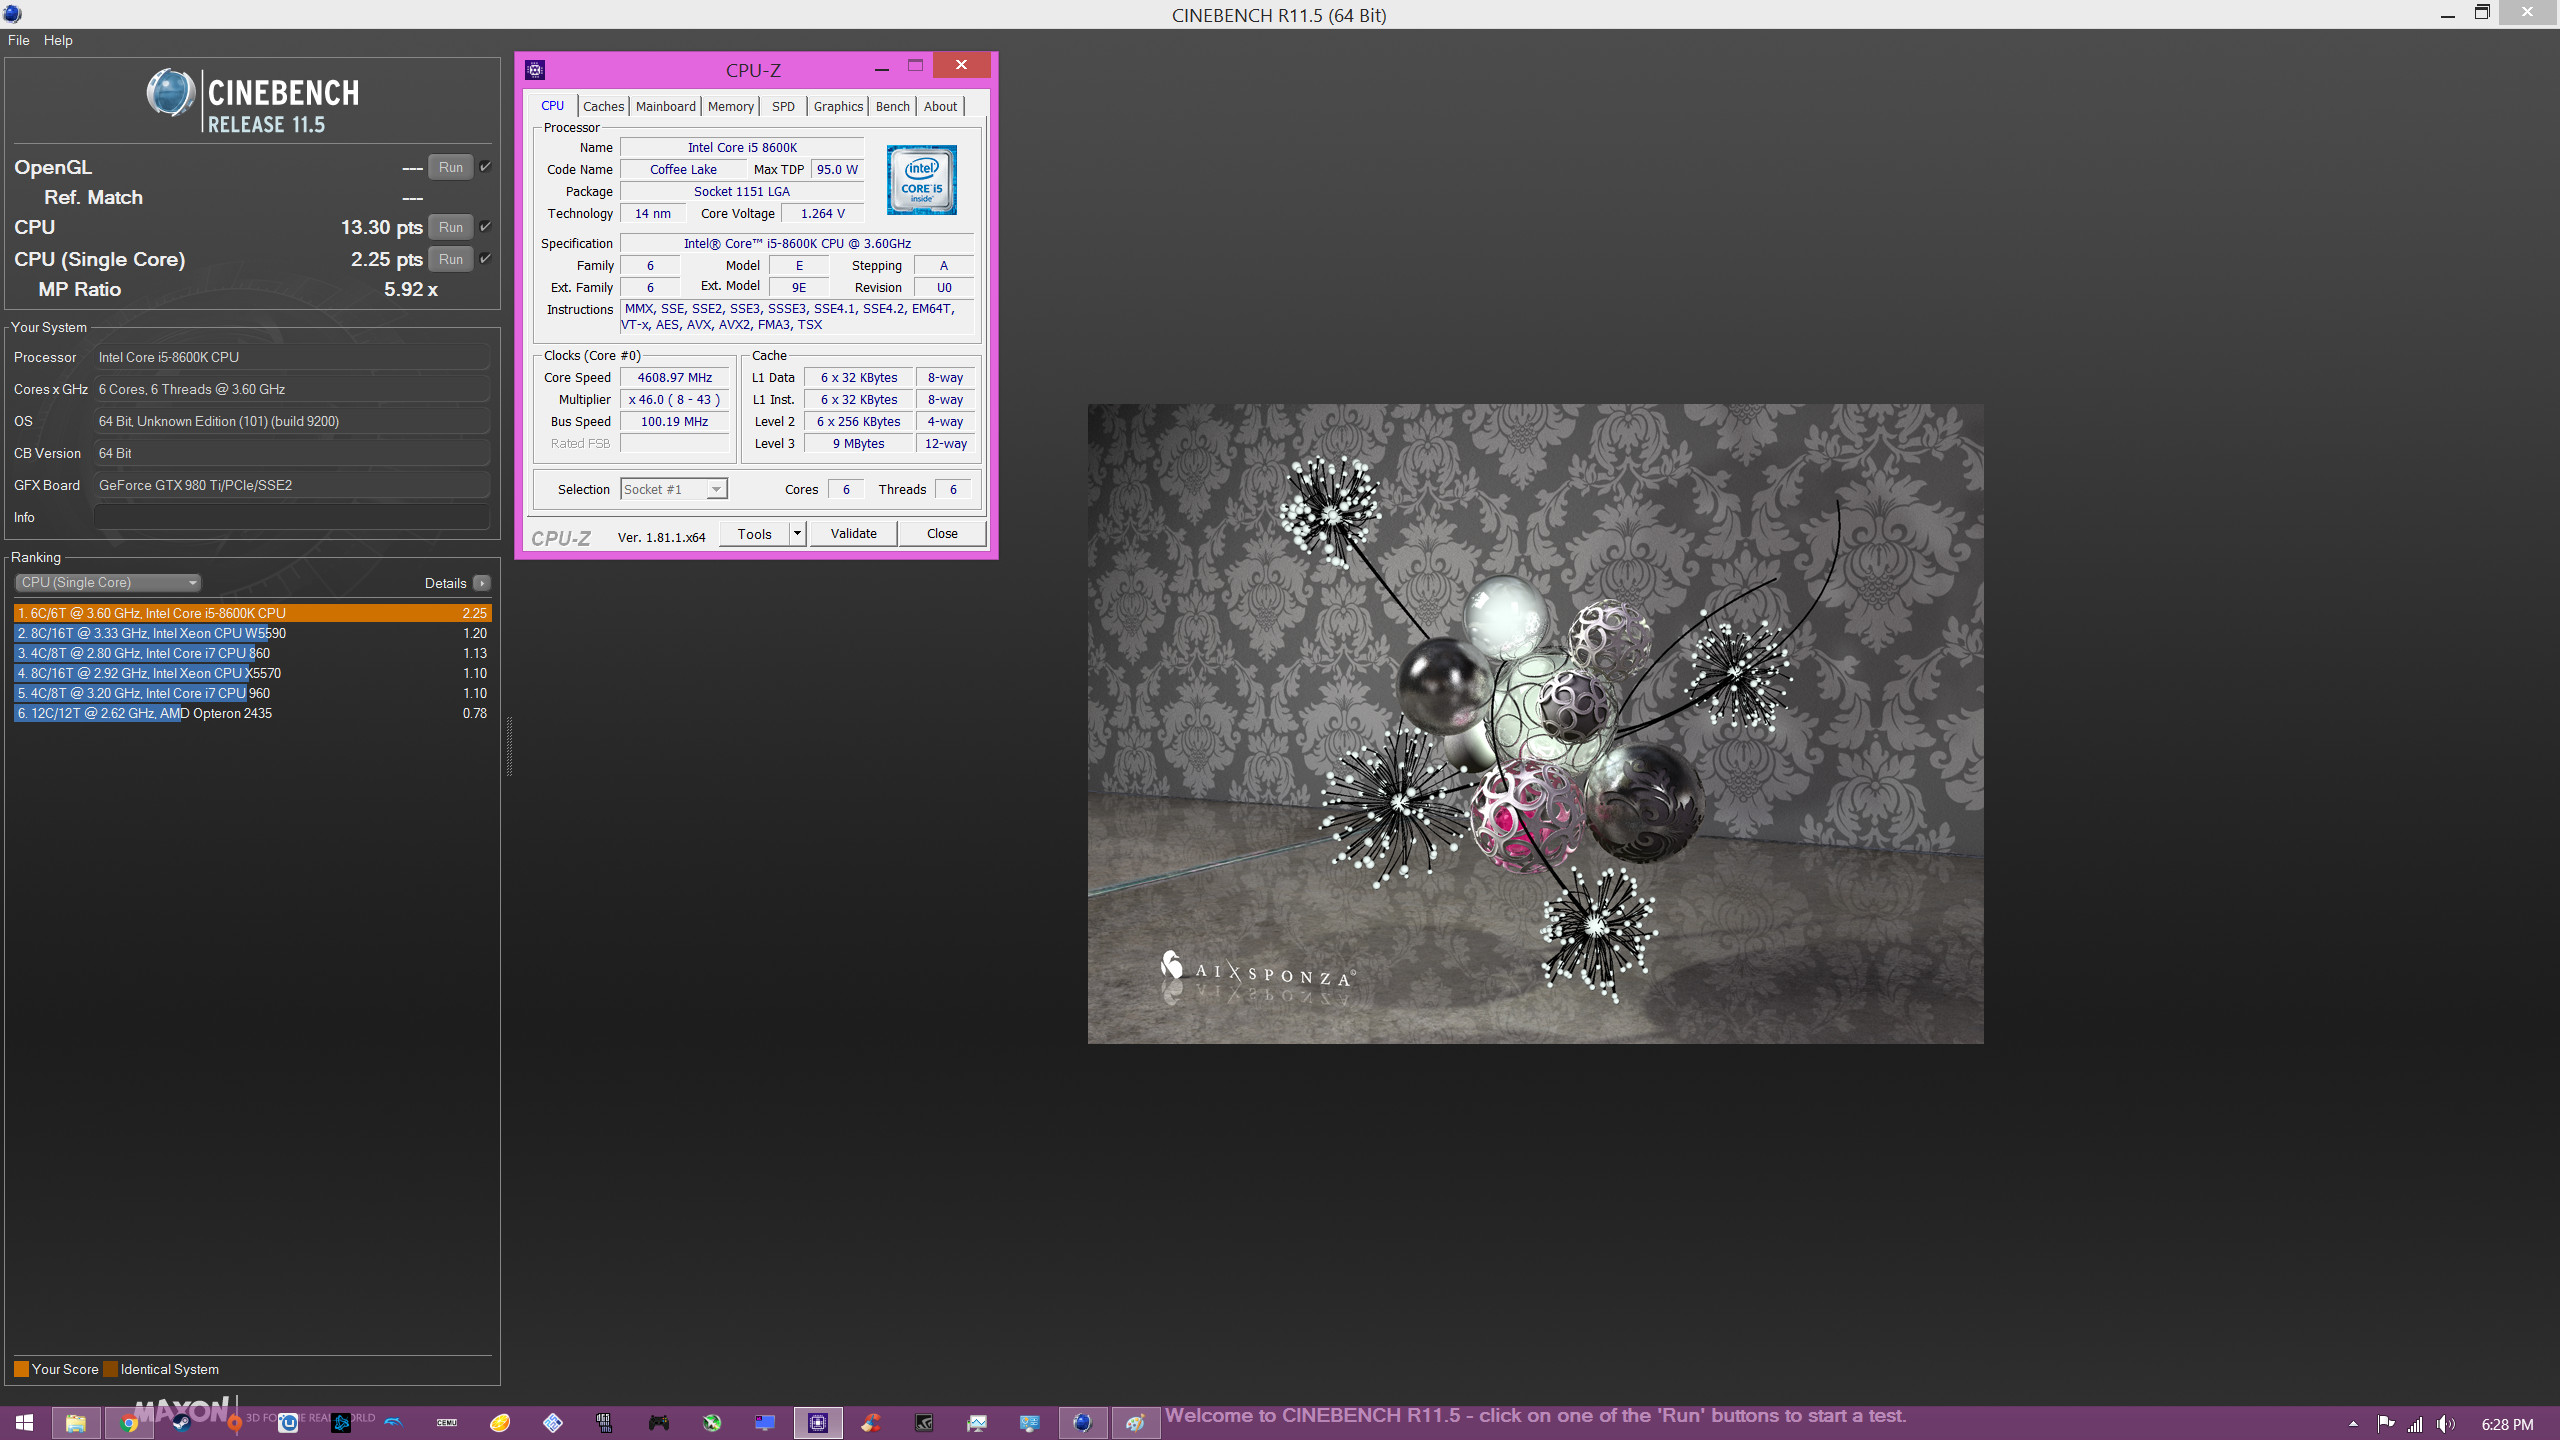Screen dimensions: 2560x1440
Task: Open the File menu in Cinebench
Action: point(19,40)
